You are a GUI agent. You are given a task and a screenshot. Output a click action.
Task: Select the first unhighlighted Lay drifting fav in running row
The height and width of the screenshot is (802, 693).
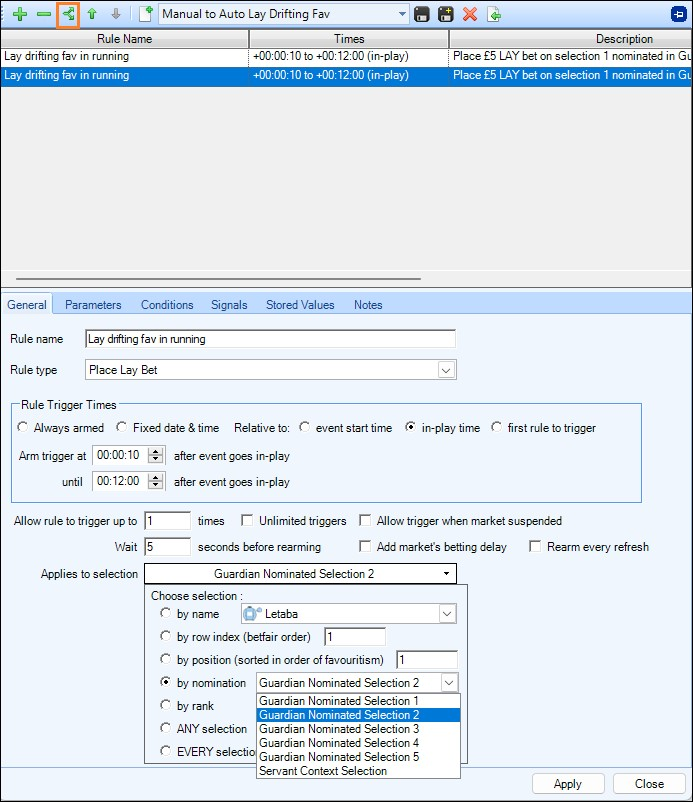pyautogui.click(x=346, y=56)
